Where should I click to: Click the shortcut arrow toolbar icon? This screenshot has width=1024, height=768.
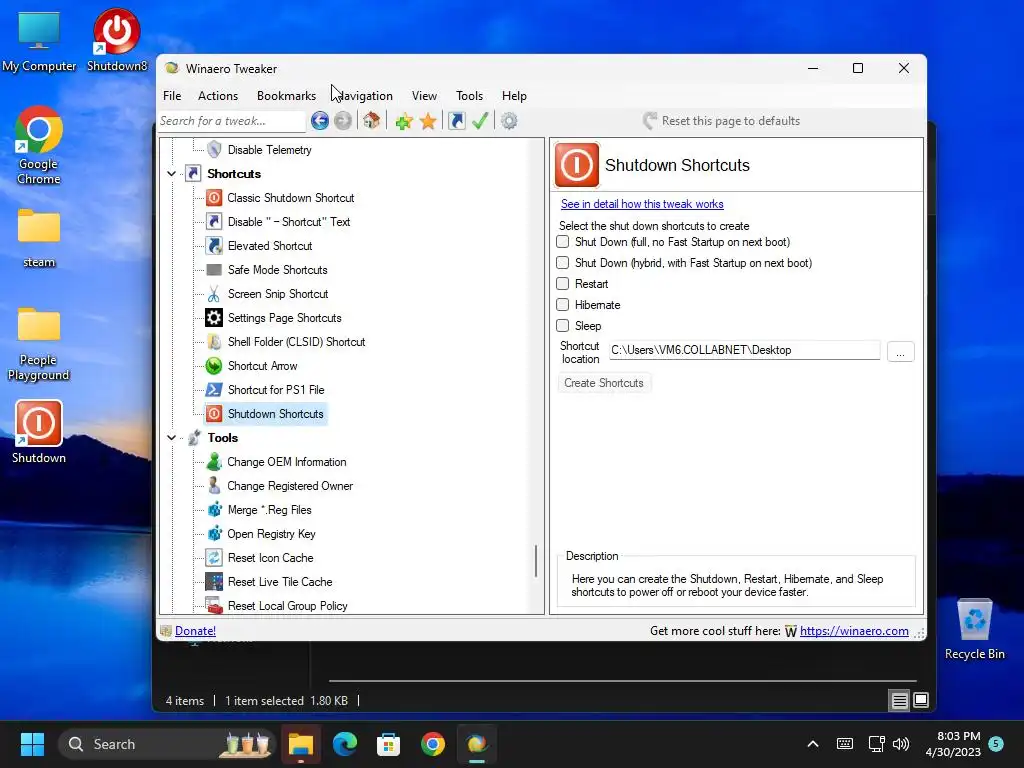click(x=456, y=121)
